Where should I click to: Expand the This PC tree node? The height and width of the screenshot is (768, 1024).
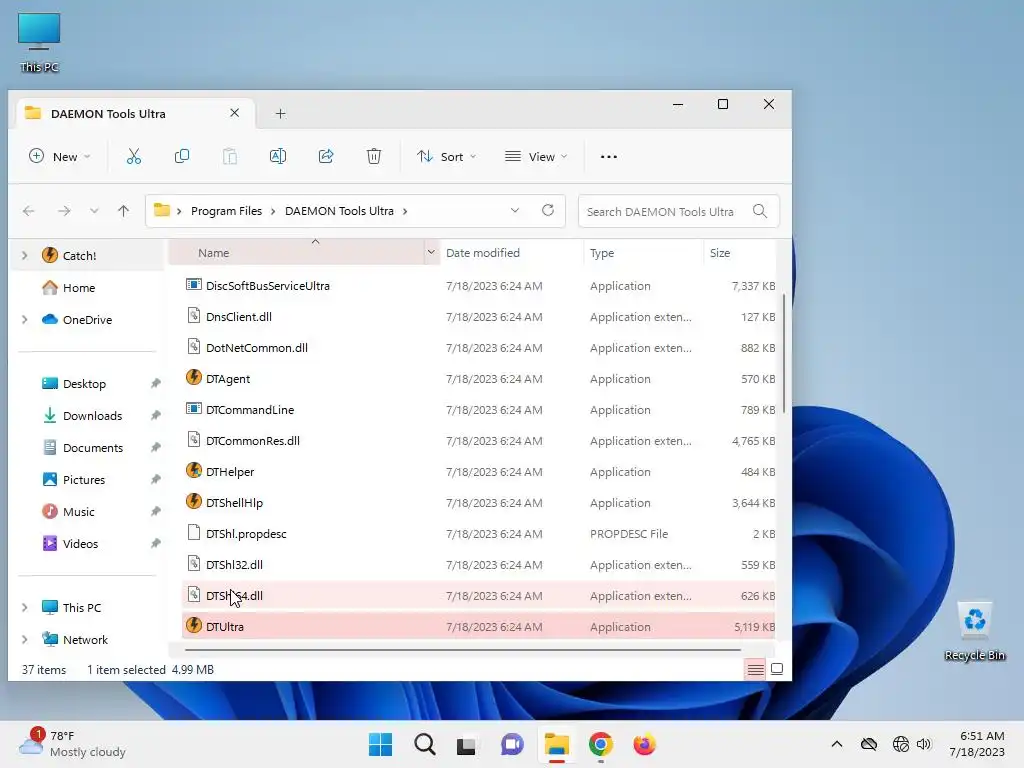click(x=25, y=607)
